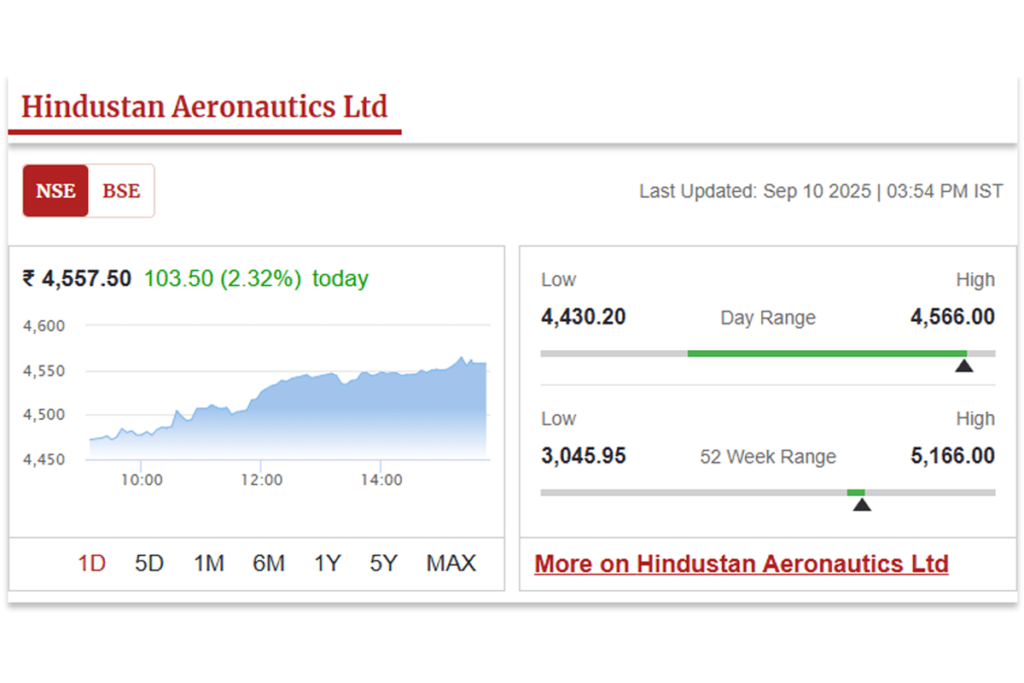Click the Last Updated timestamp text
The height and width of the screenshot is (683, 1024).
pyautogui.click(x=820, y=191)
